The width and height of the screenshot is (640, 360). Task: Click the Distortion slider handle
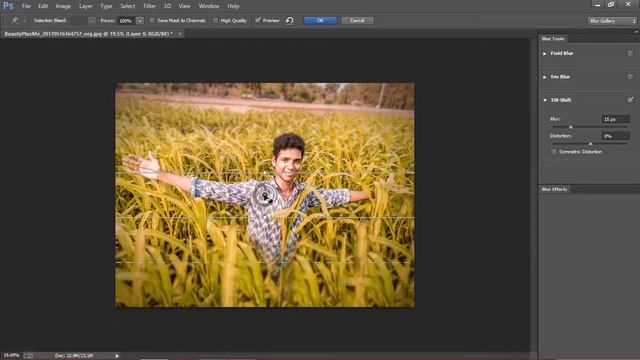pyautogui.click(x=590, y=144)
